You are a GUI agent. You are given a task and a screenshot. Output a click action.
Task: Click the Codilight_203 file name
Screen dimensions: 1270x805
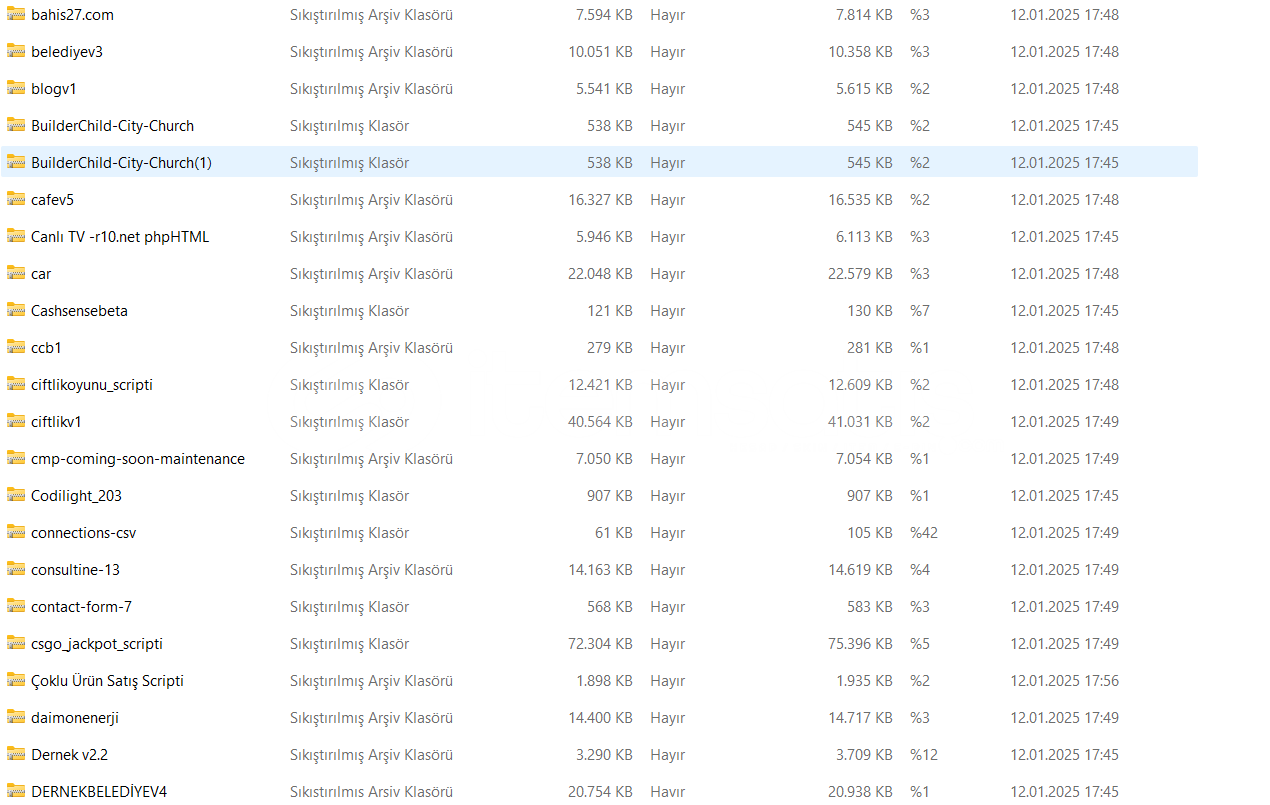(76, 496)
